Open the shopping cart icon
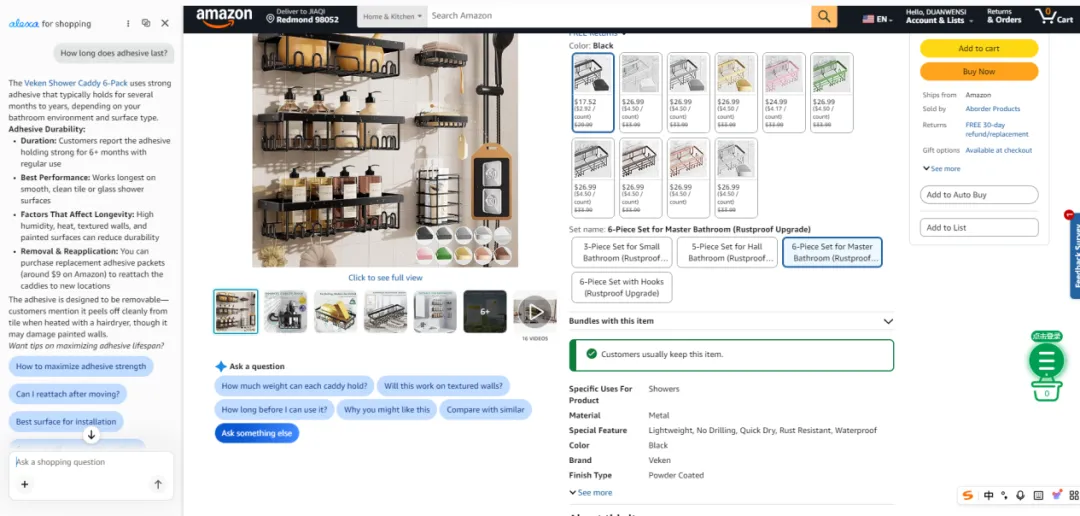This screenshot has width=1080, height=516. coord(1054,16)
